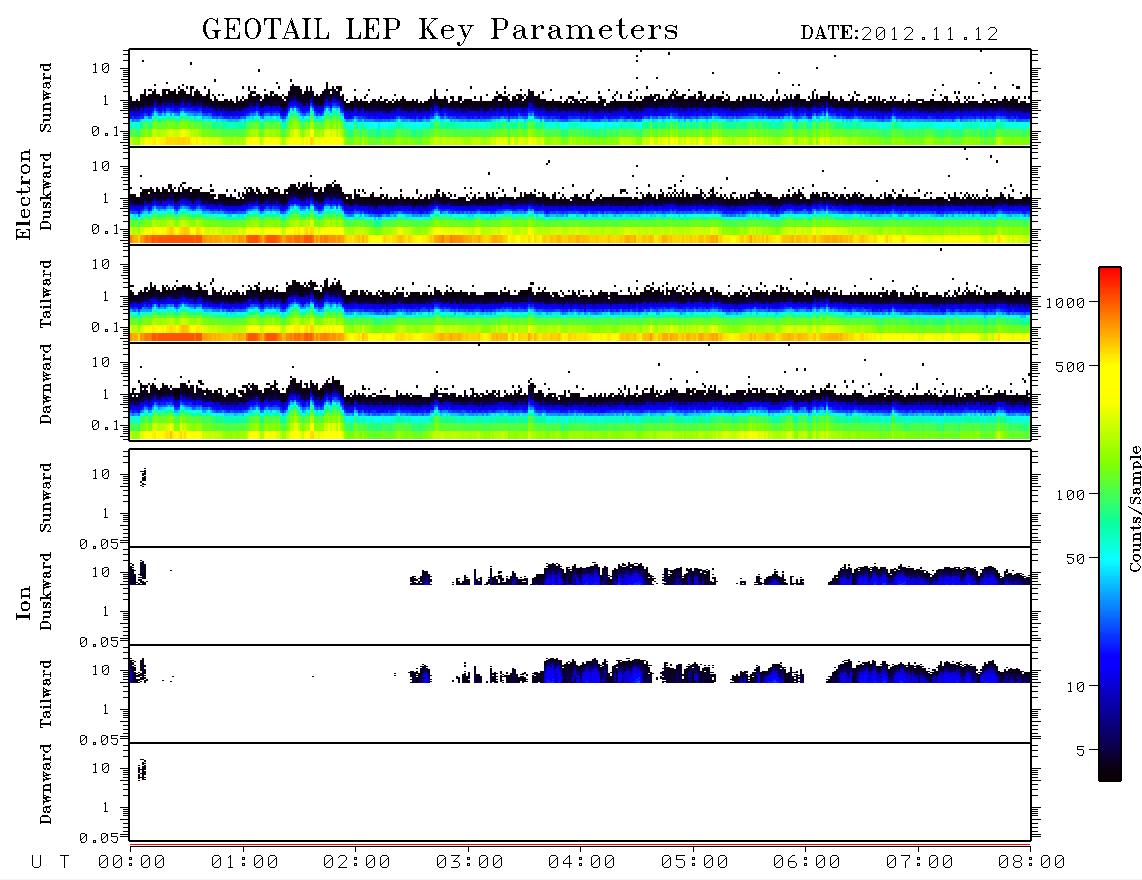Viewport: 1142px width, 880px height.
Task: Click the Electron Dawnward spectrogram panel
Action: coord(580,391)
